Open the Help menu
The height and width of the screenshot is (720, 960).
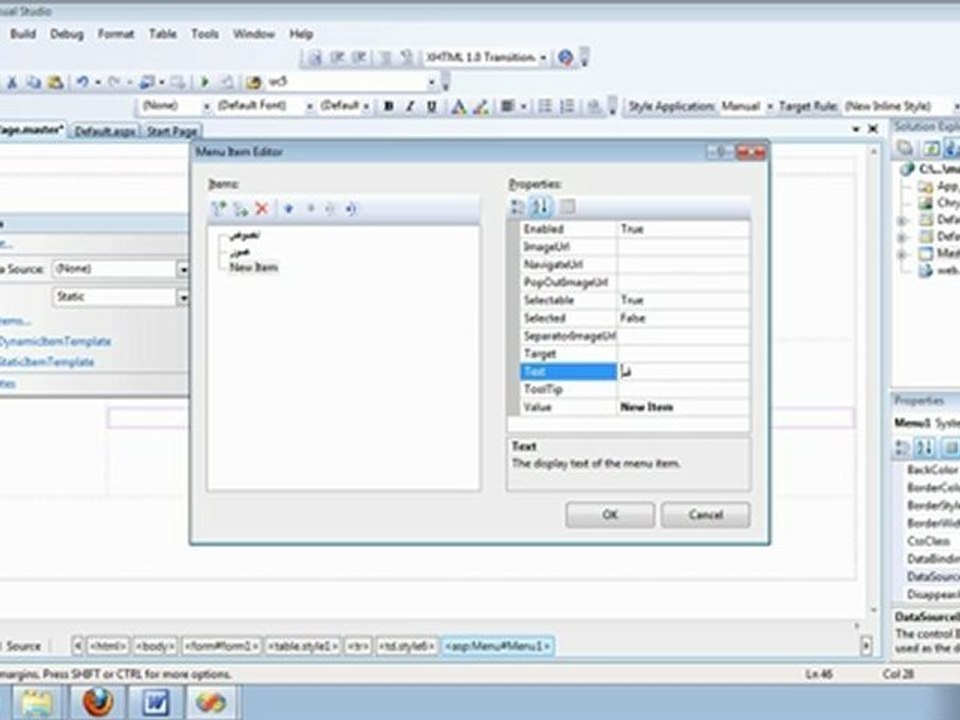[301, 34]
